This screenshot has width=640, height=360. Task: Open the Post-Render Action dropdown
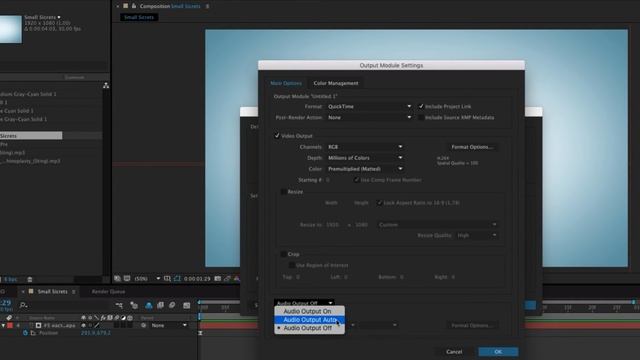[x=369, y=118]
